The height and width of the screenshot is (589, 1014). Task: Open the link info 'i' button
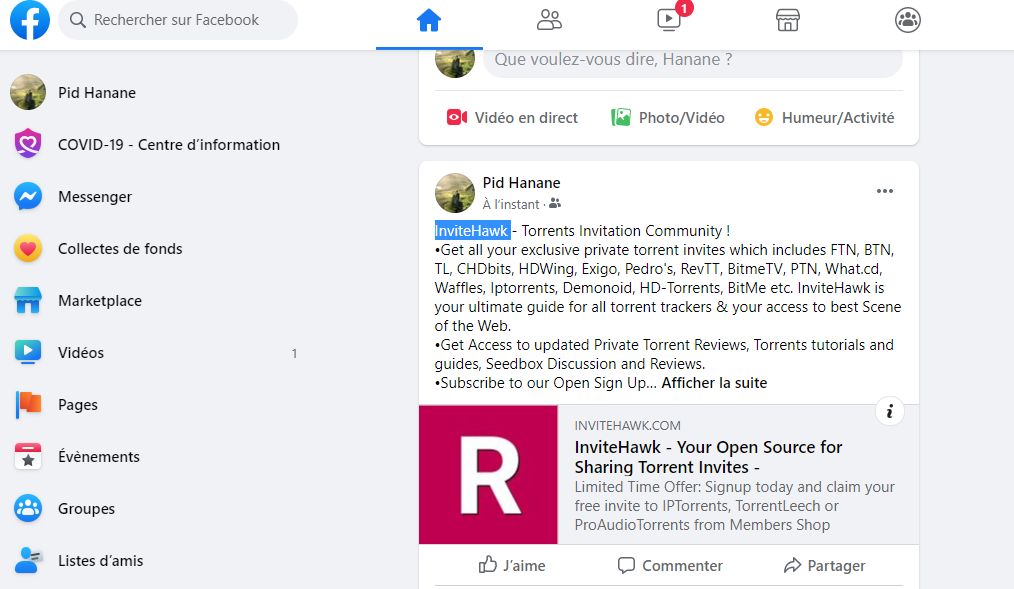click(890, 411)
